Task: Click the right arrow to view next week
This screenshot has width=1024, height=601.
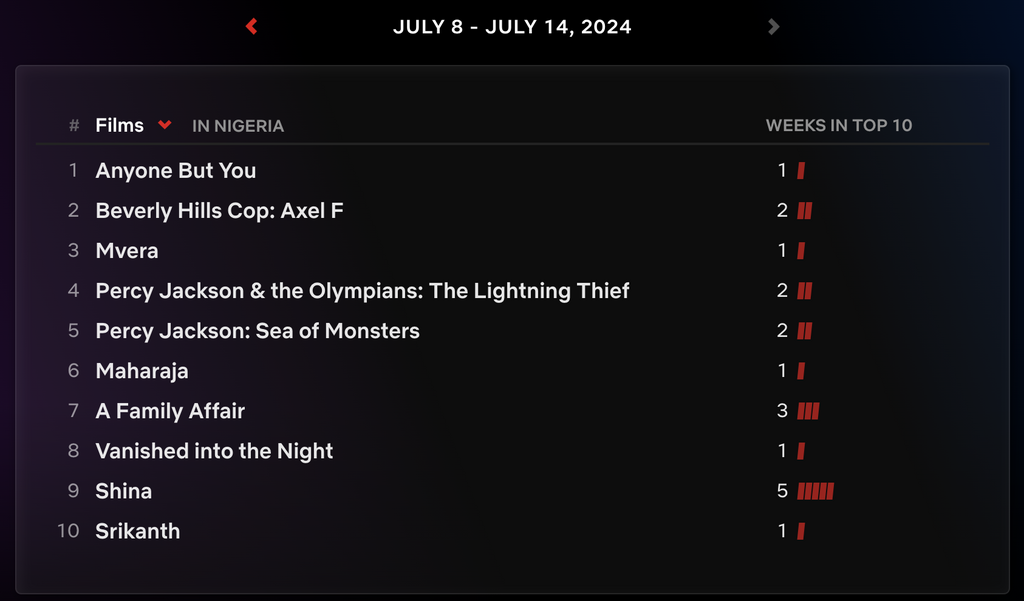Action: coord(773,26)
